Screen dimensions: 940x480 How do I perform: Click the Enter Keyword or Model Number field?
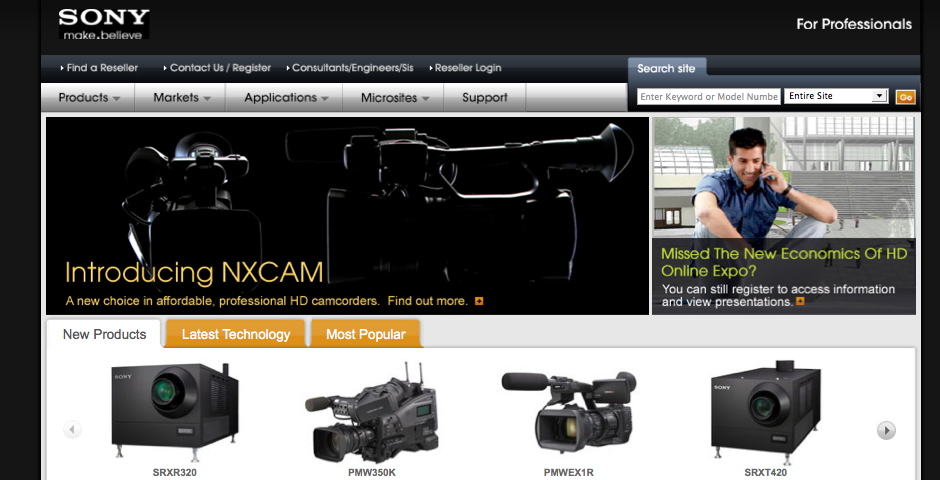click(x=709, y=96)
